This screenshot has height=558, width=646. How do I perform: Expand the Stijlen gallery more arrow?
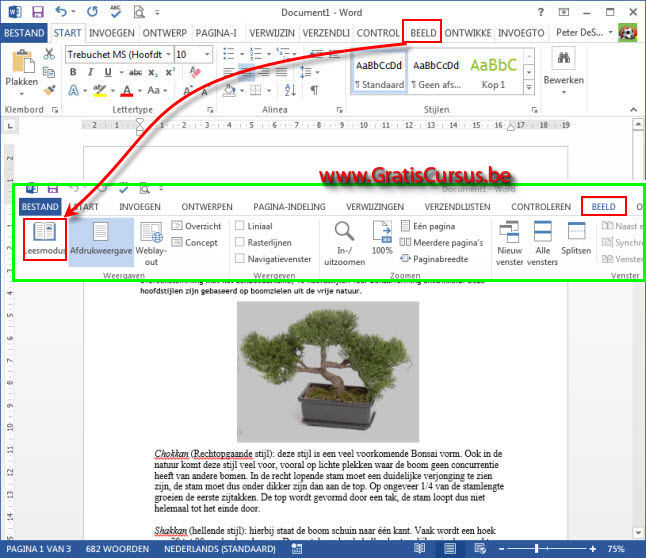[529, 87]
